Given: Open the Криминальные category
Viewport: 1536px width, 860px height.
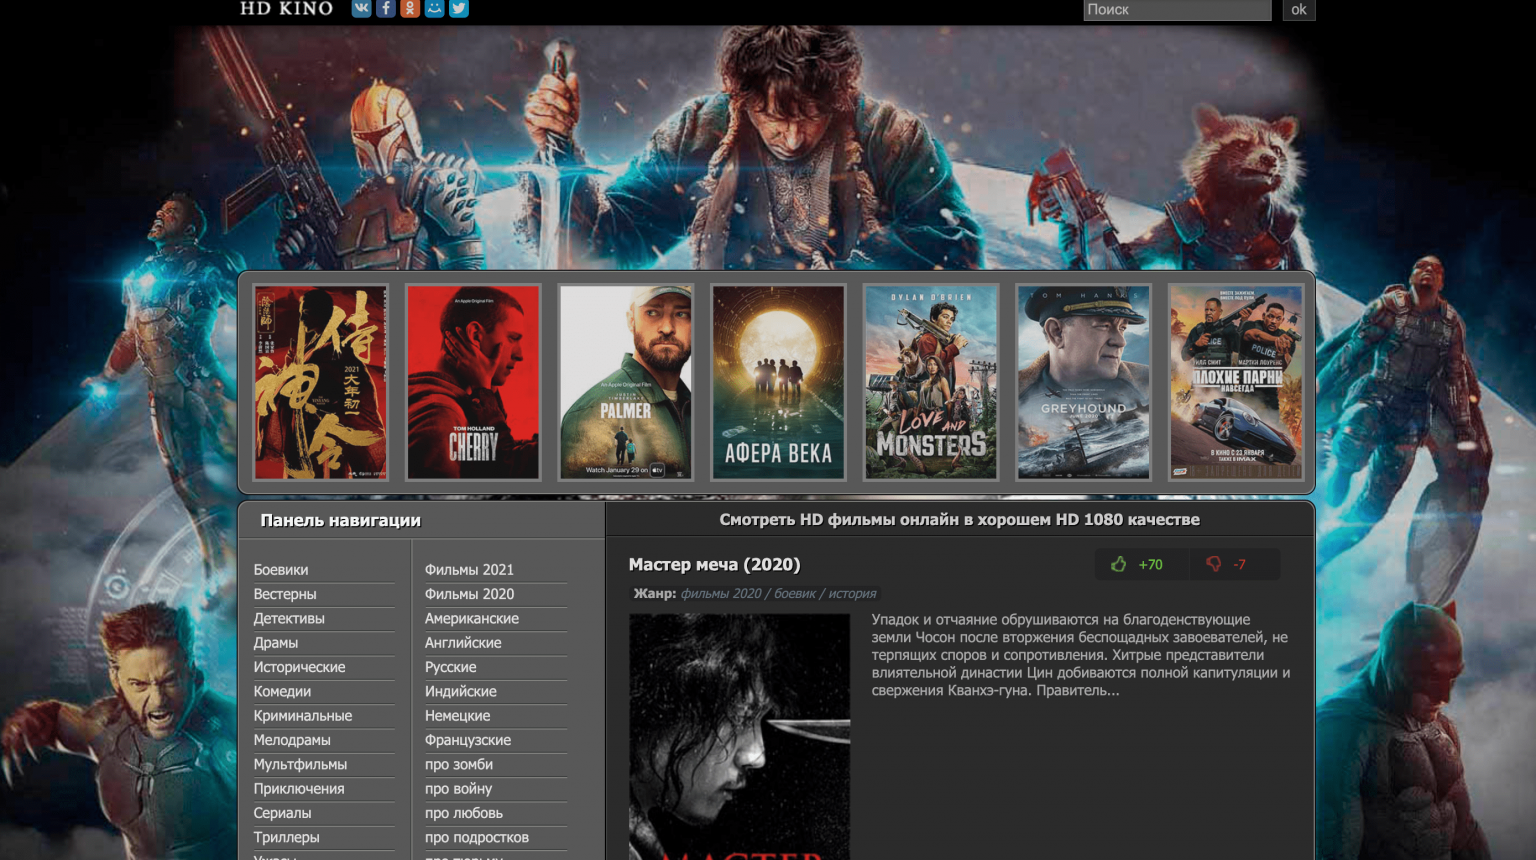Looking at the screenshot, I should tap(303, 715).
